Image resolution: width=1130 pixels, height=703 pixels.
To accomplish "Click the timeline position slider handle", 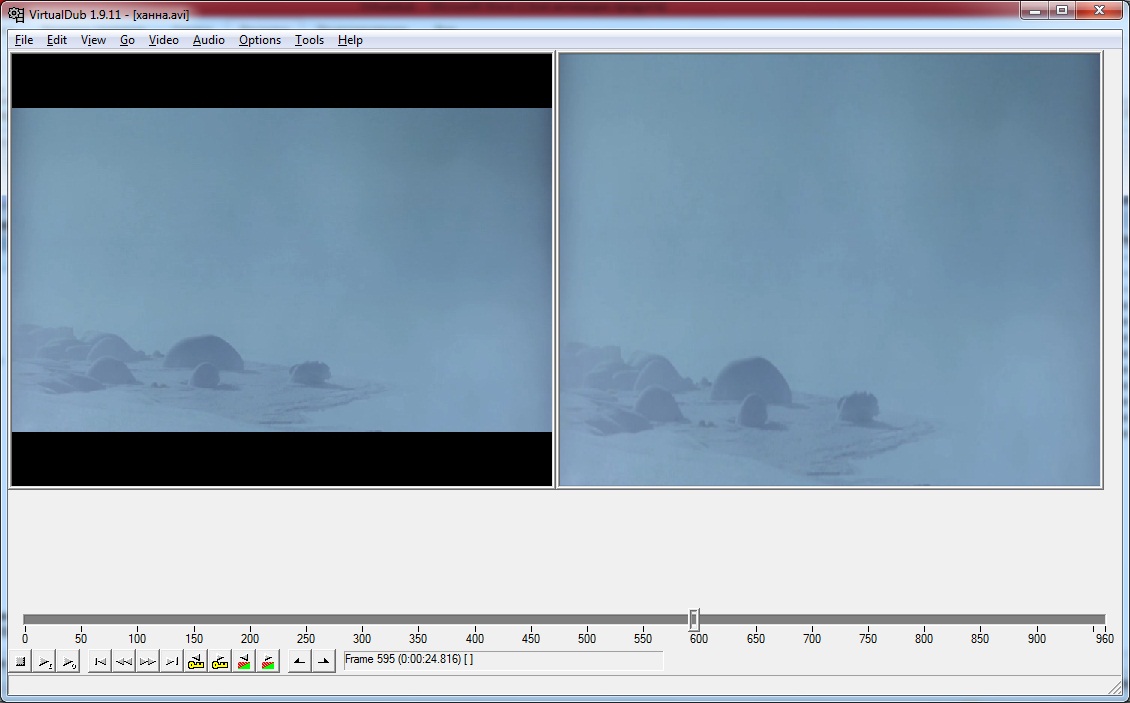I will (x=693, y=619).
